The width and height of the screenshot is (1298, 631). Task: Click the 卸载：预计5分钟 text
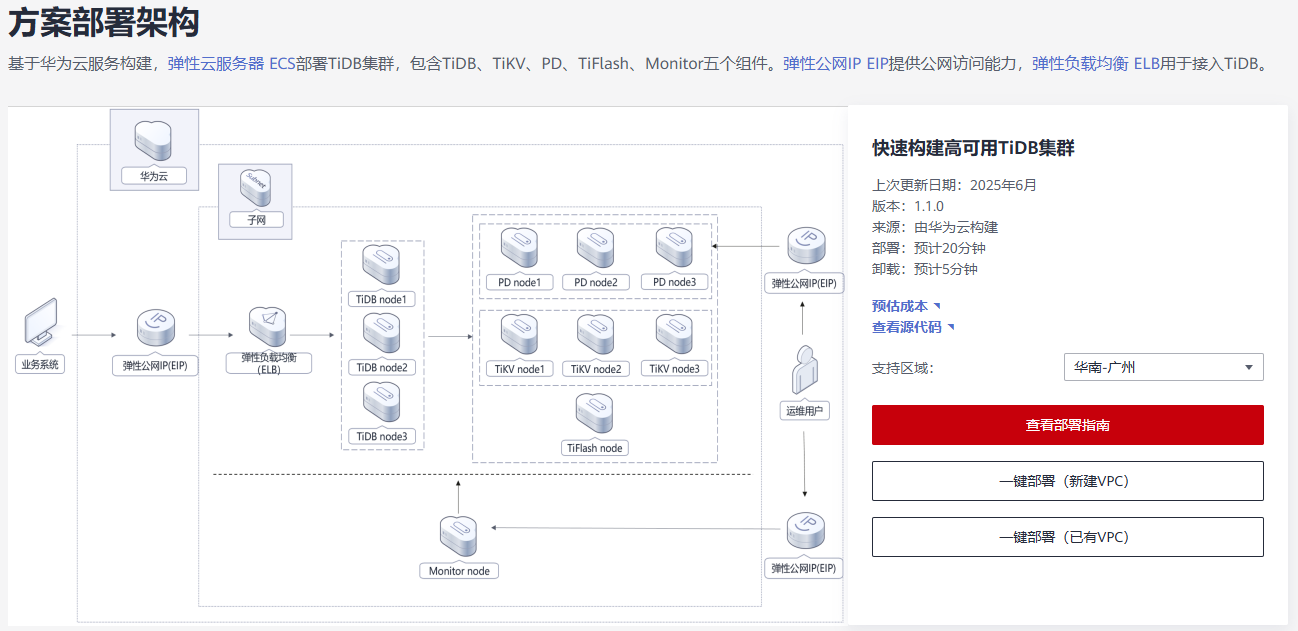[x=925, y=269]
